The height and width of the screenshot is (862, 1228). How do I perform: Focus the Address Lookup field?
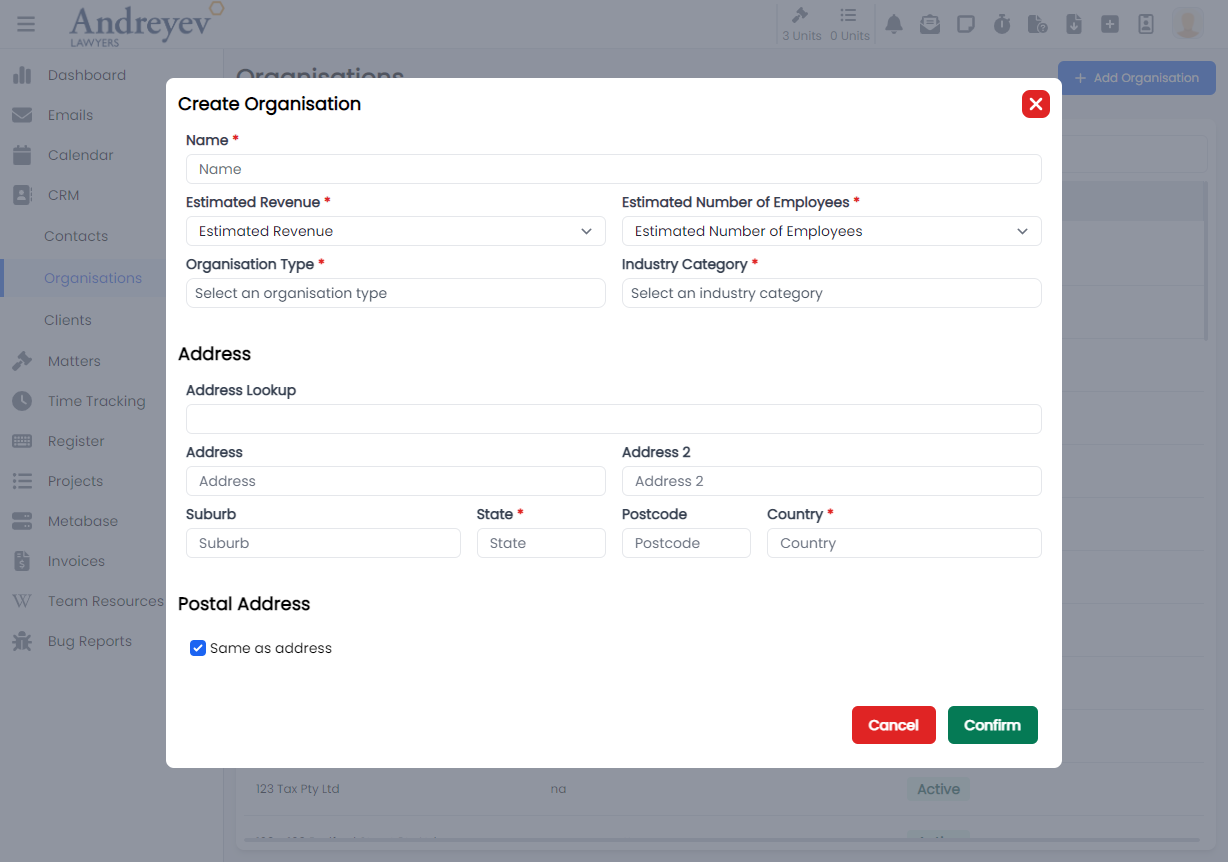[613, 419]
